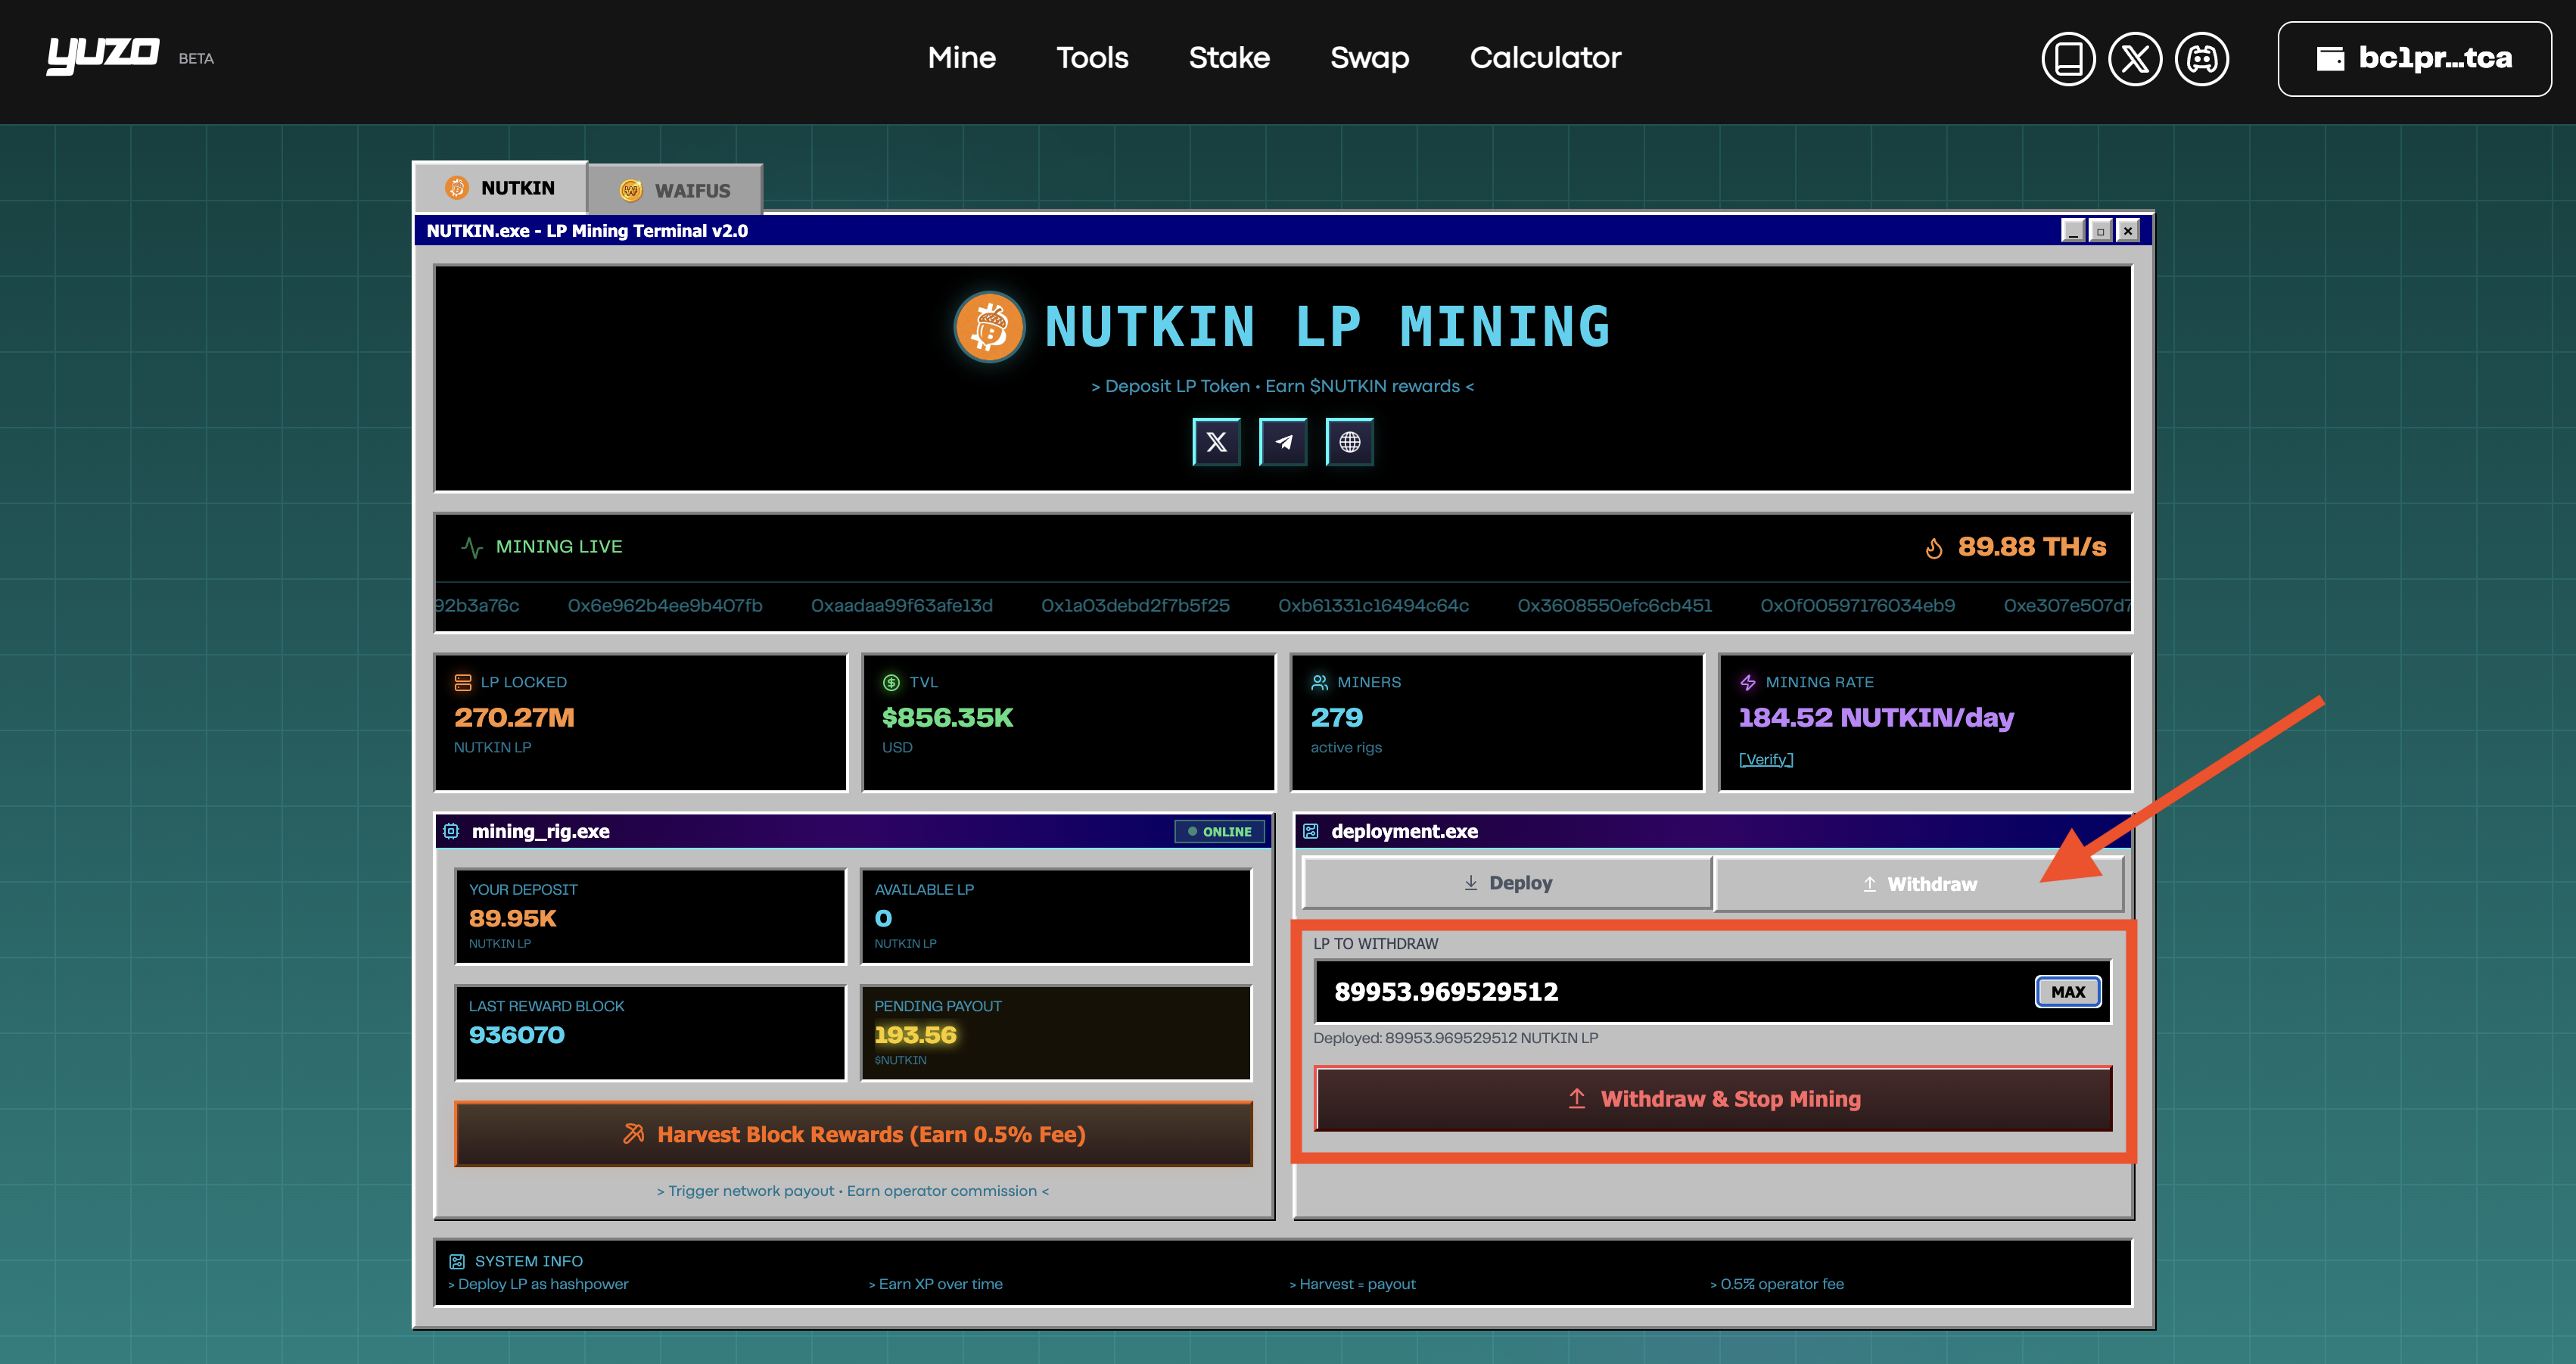Click the NUTKIN acorn coin logo

tap(989, 327)
